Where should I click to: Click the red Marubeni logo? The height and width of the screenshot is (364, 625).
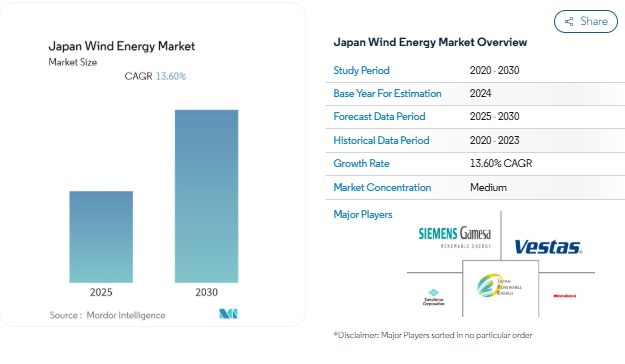tap(565, 296)
